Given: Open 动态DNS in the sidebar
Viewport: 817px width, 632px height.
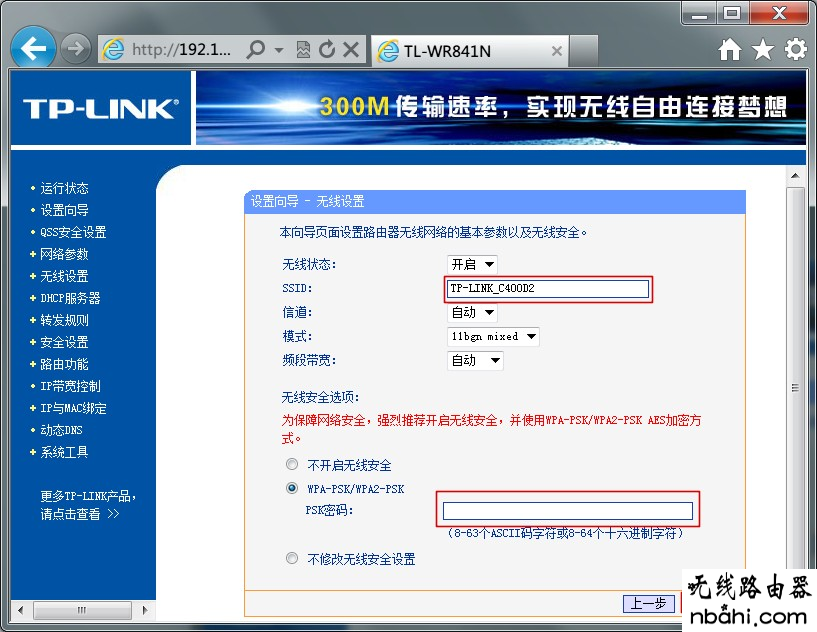Looking at the screenshot, I should pyautogui.click(x=61, y=430).
